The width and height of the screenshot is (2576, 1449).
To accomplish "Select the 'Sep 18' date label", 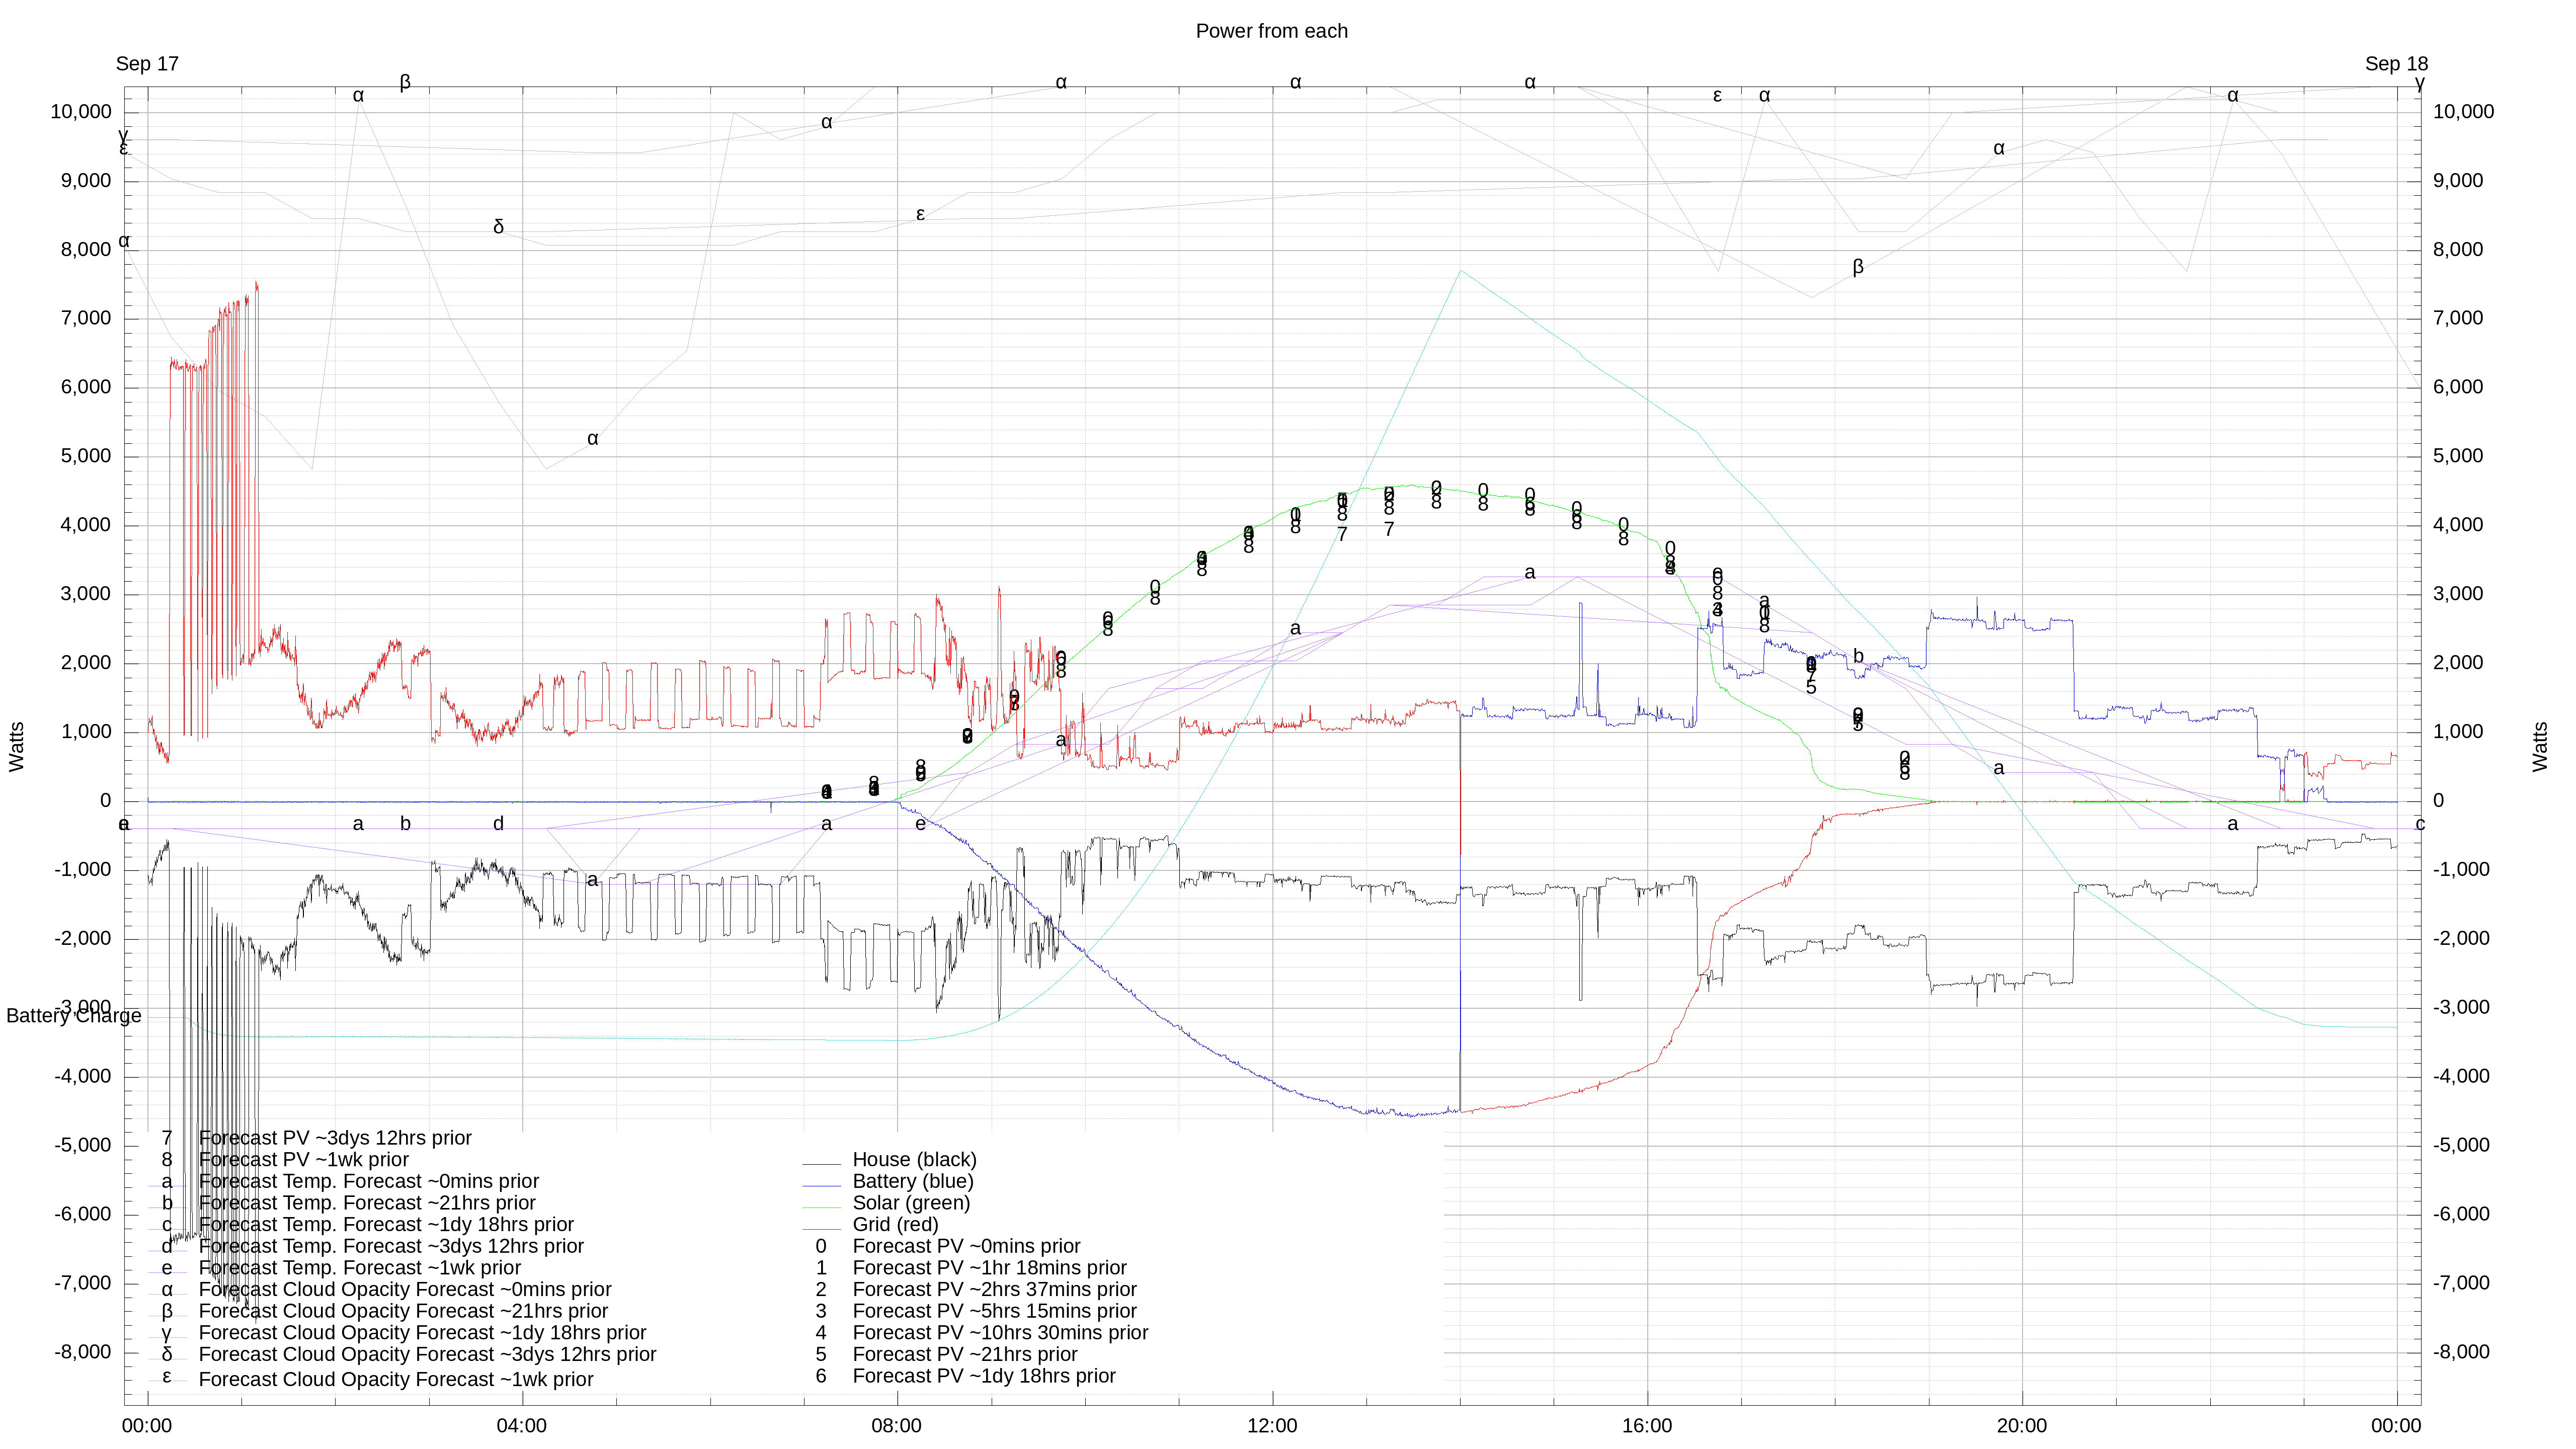I will point(2396,64).
